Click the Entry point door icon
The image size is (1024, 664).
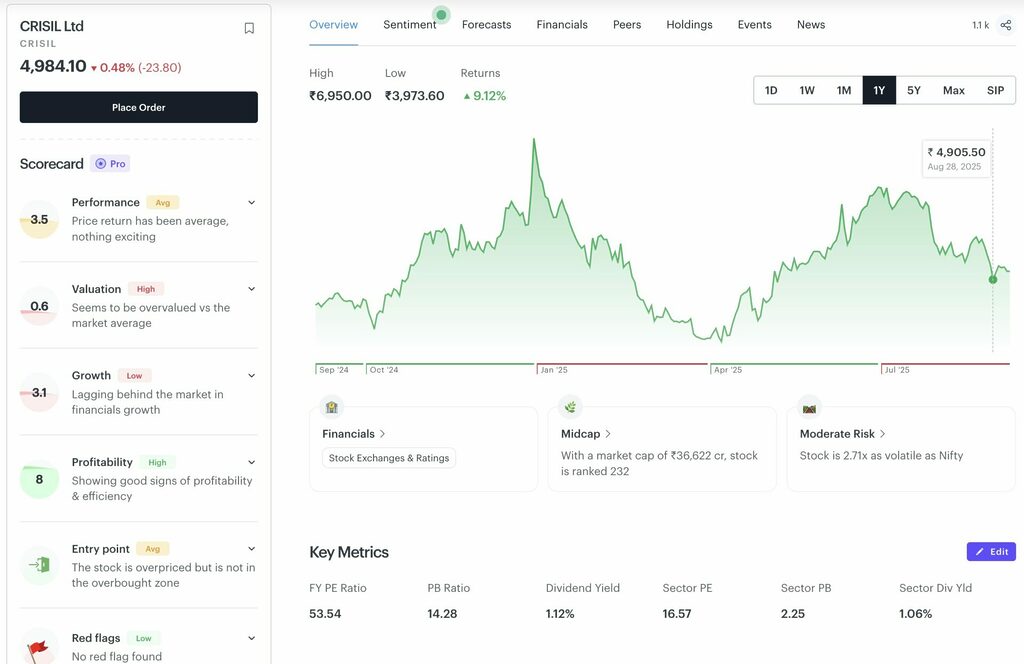coord(39,564)
